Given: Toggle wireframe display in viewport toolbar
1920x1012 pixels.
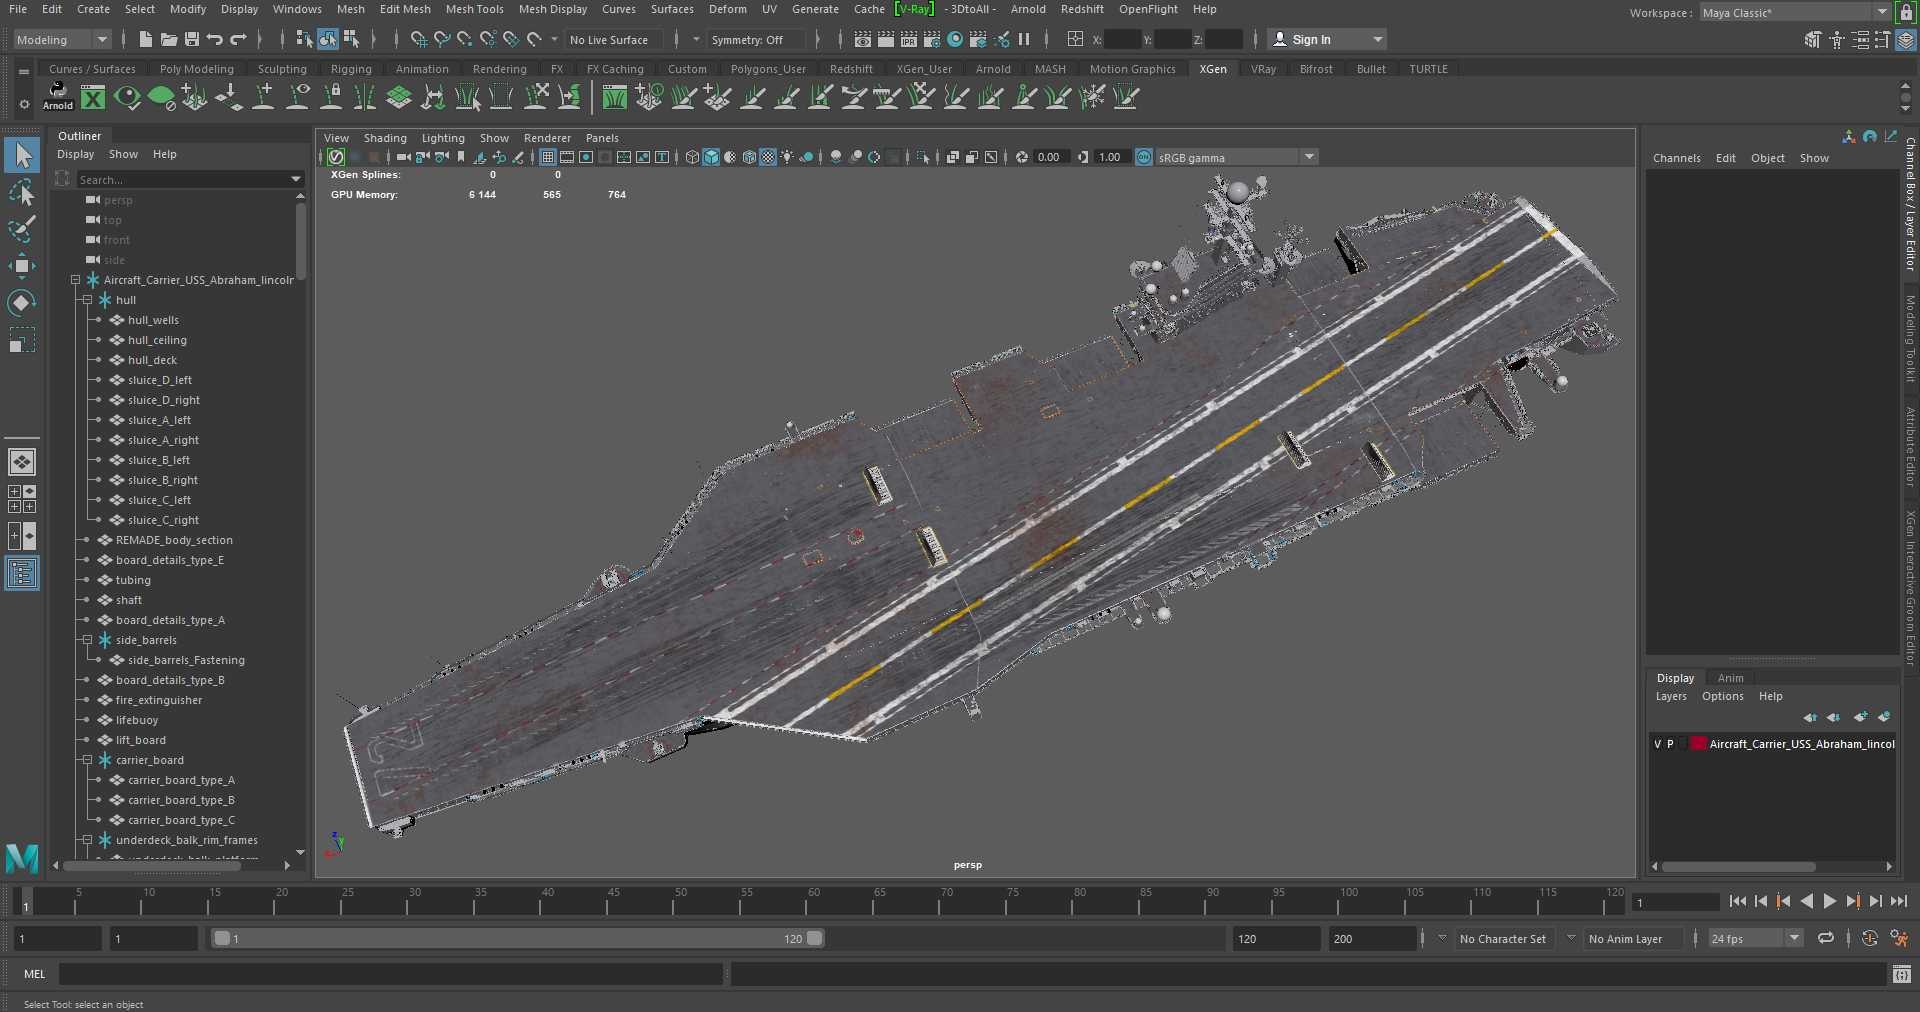Looking at the screenshot, I should click(692, 157).
